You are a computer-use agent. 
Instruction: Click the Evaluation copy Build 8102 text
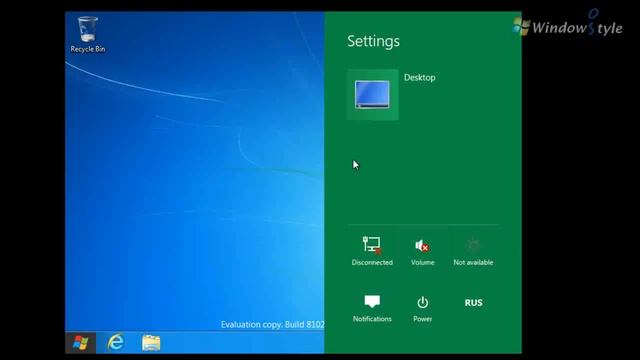click(x=272, y=324)
